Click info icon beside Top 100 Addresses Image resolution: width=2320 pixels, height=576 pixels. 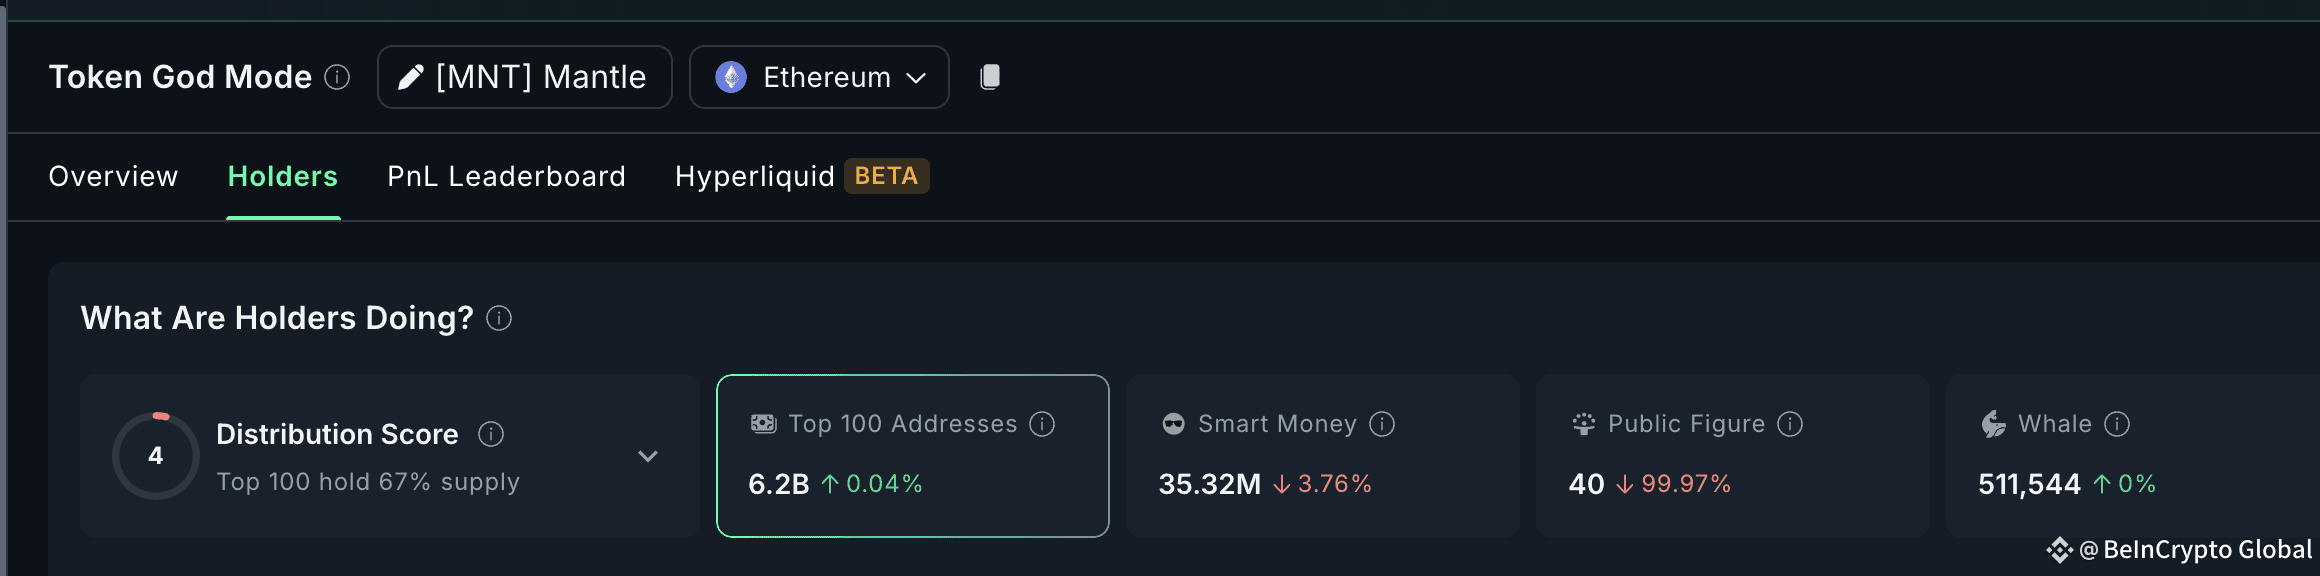(1042, 424)
